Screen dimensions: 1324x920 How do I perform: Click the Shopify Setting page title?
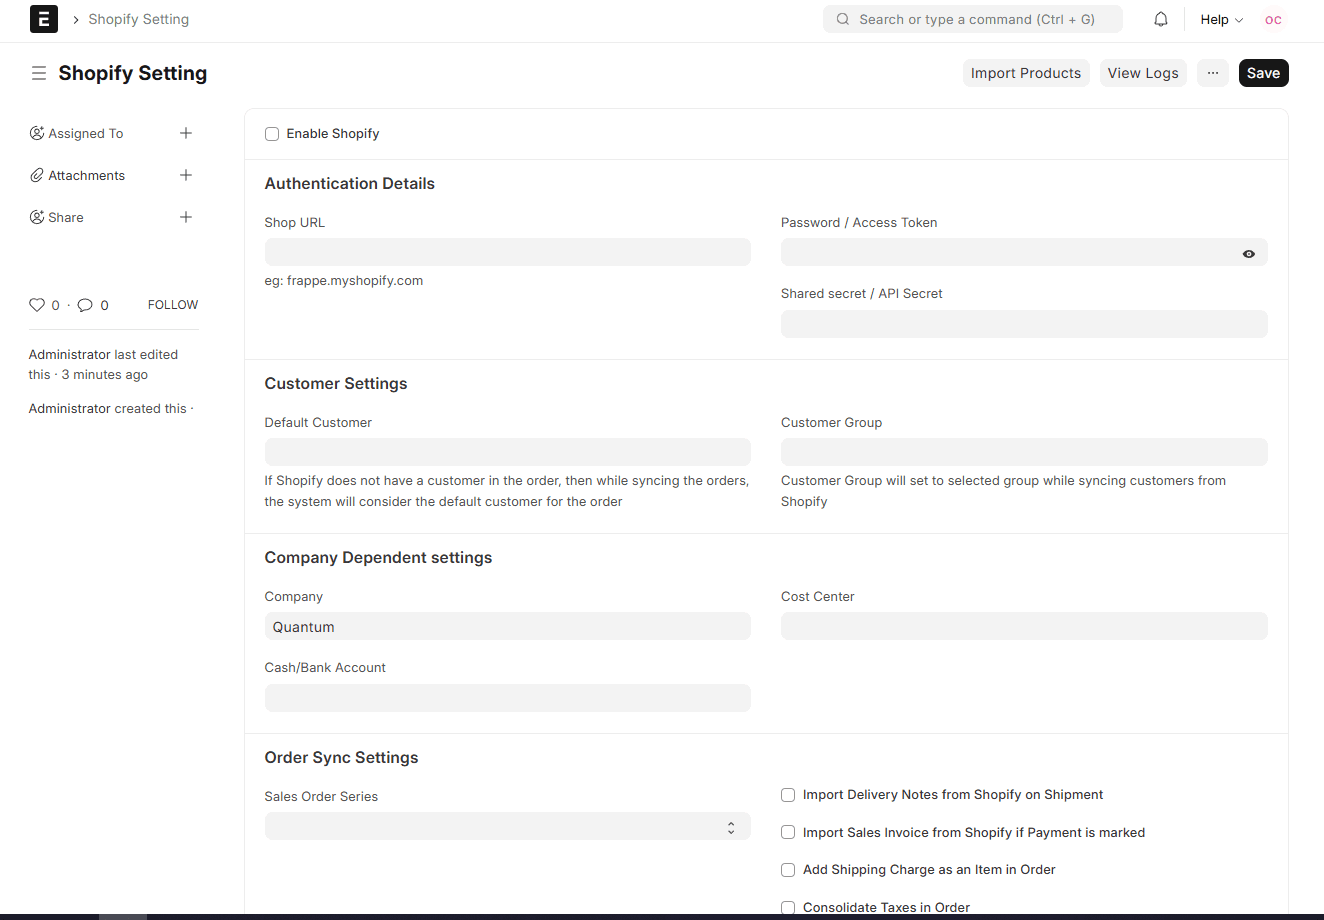tap(133, 73)
